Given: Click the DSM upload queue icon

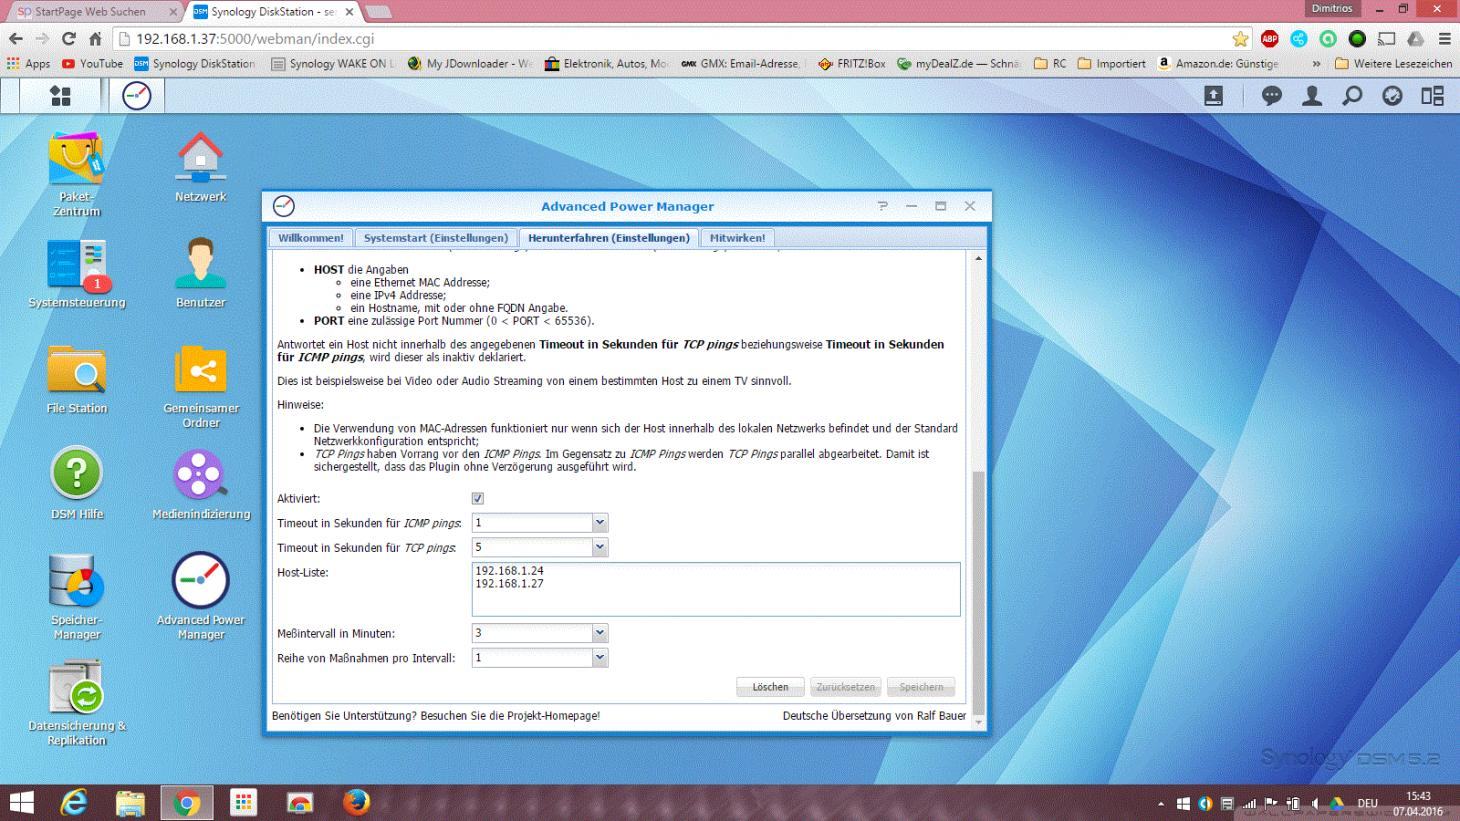Looking at the screenshot, I should pos(1213,96).
